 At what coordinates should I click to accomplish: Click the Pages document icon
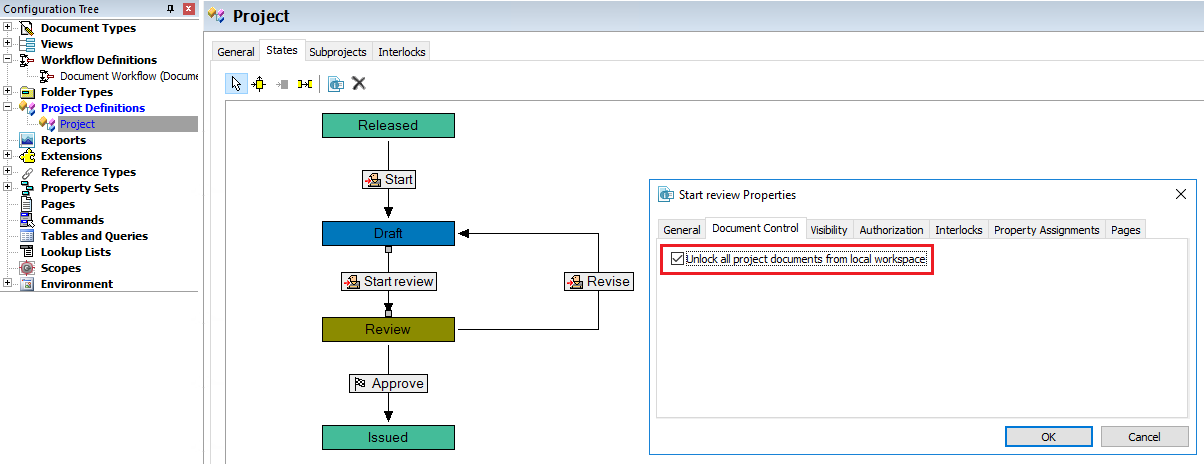[27, 204]
